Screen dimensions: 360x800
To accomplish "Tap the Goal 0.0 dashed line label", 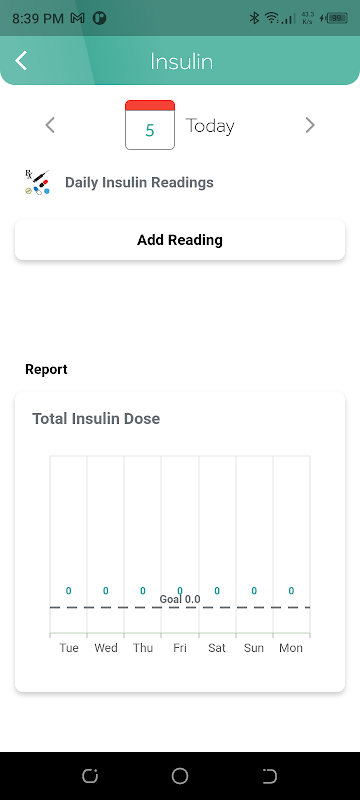I will click(180, 599).
